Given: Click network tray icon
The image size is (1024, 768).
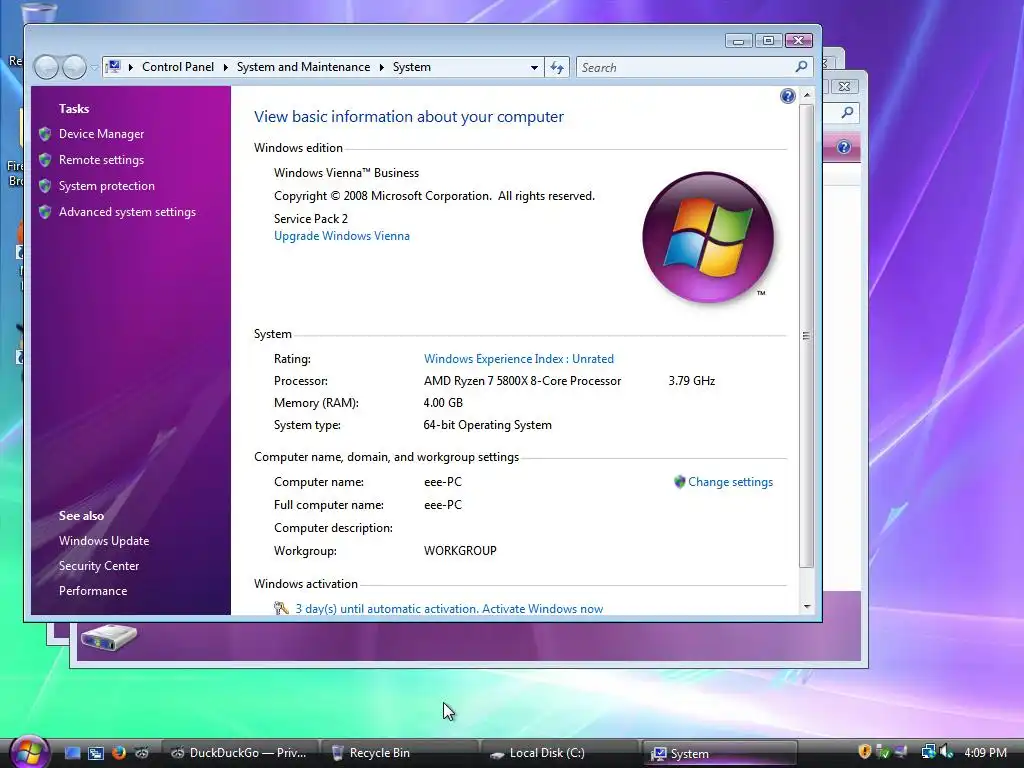Looking at the screenshot, I should pos(928,752).
